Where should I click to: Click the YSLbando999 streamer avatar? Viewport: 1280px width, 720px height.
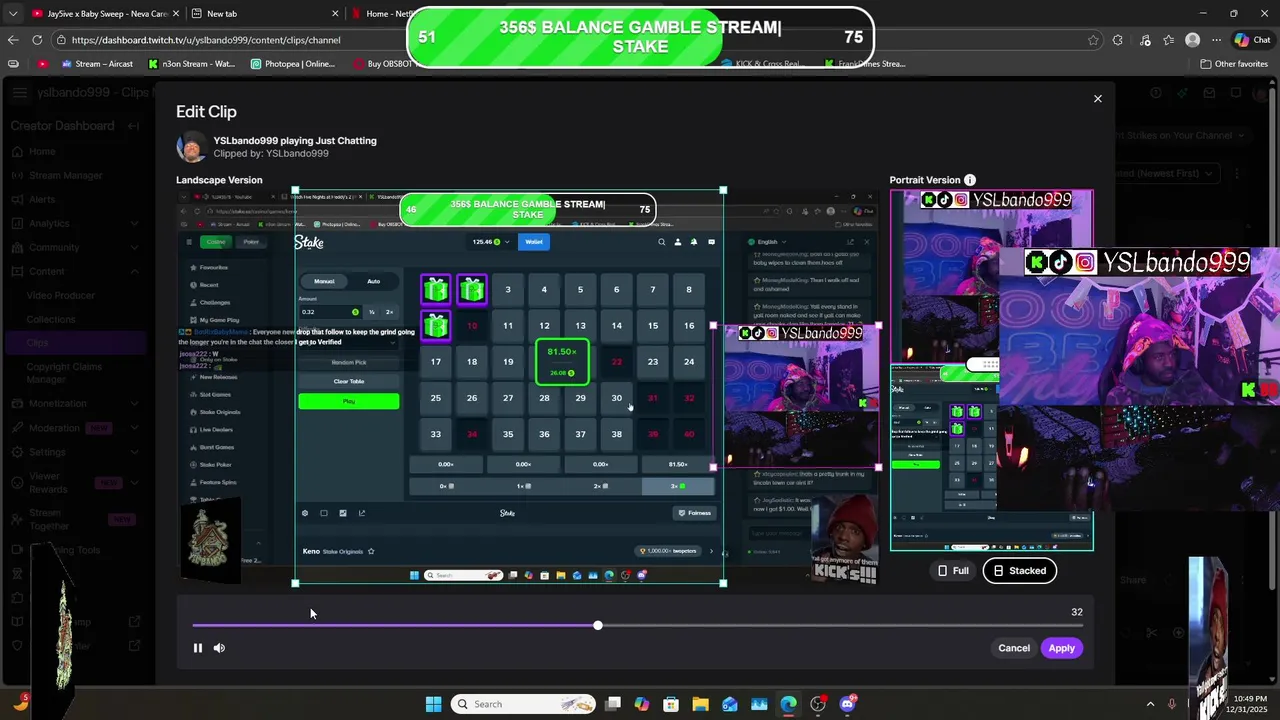coord(191,147)
